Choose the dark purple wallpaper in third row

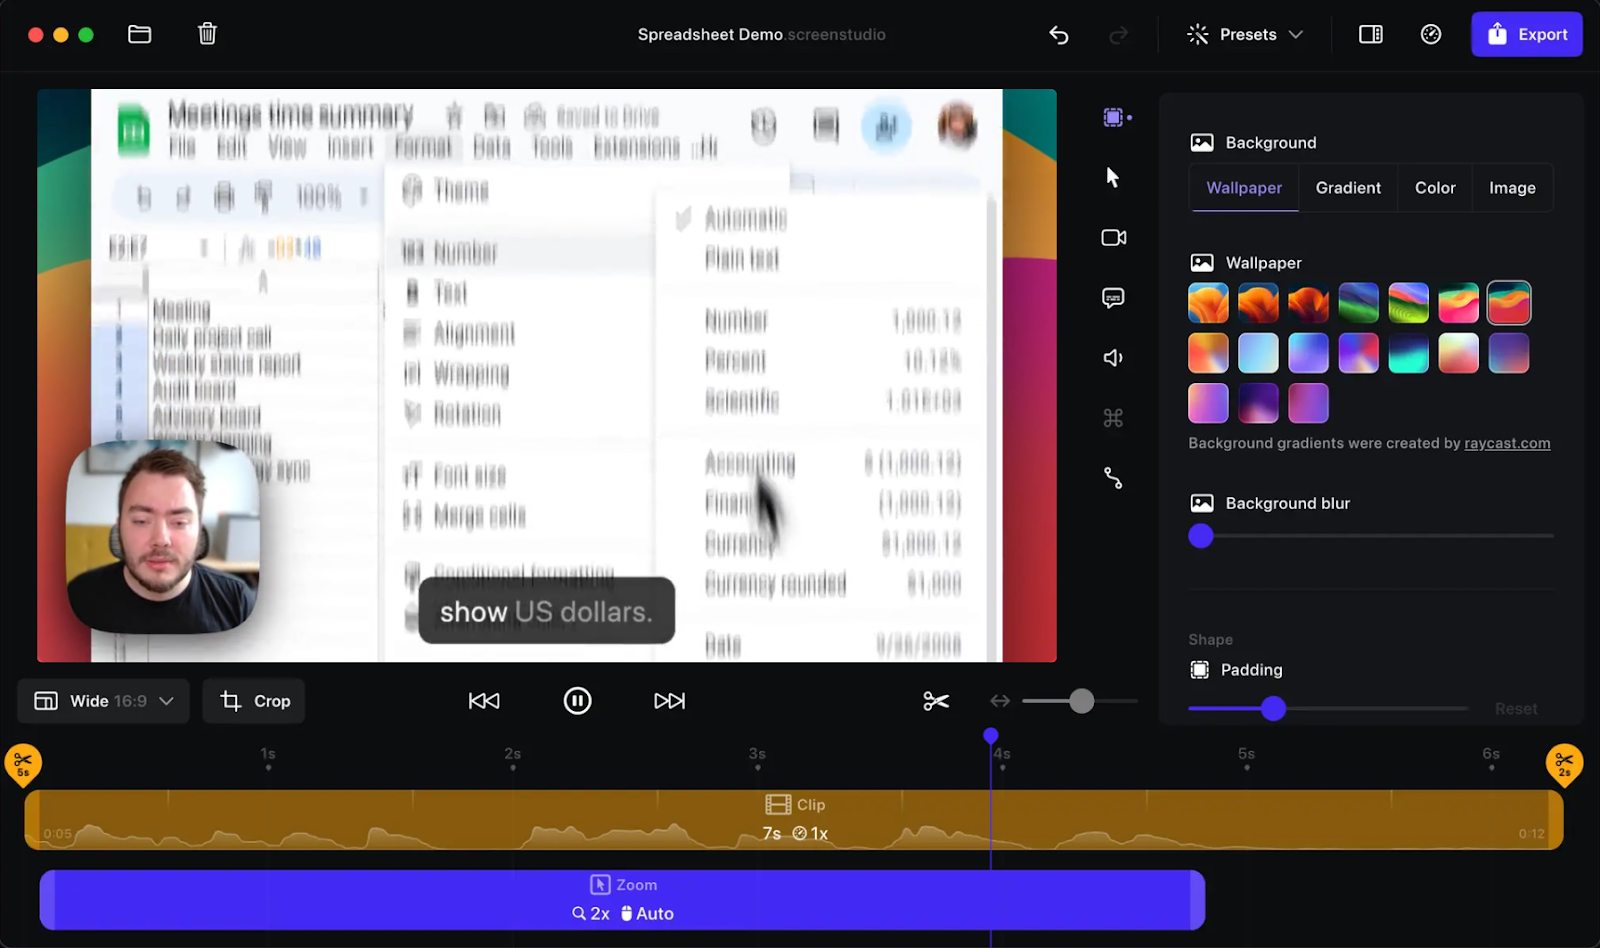point(1258,403)
